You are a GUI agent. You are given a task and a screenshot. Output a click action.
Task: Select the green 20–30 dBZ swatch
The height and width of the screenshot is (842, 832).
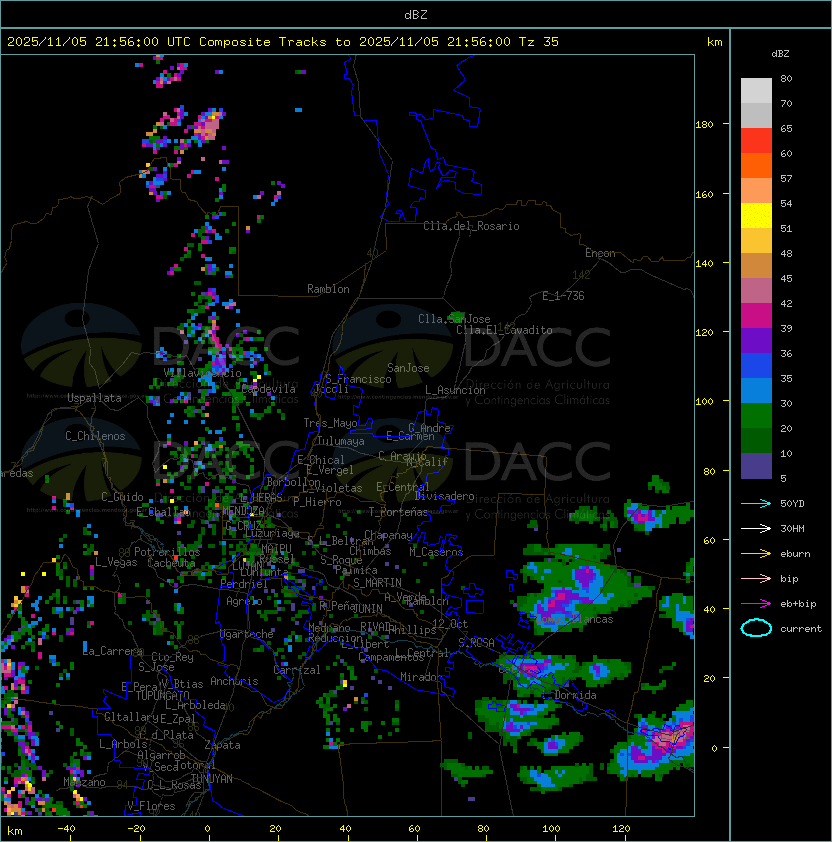click(x=756, y=416)
